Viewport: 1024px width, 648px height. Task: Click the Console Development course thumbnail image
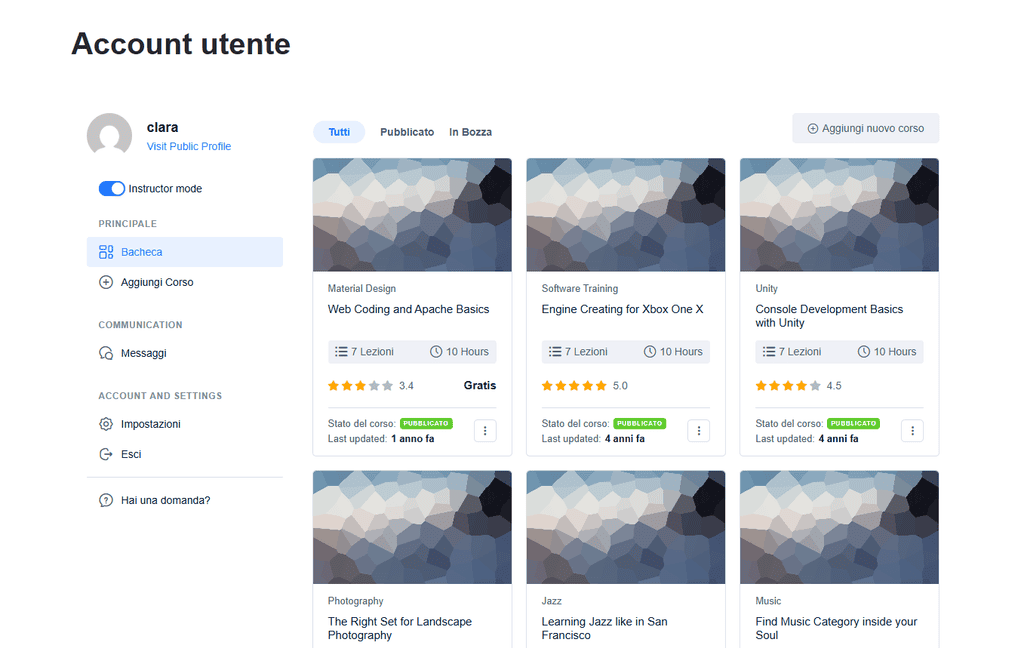(840, 215)
